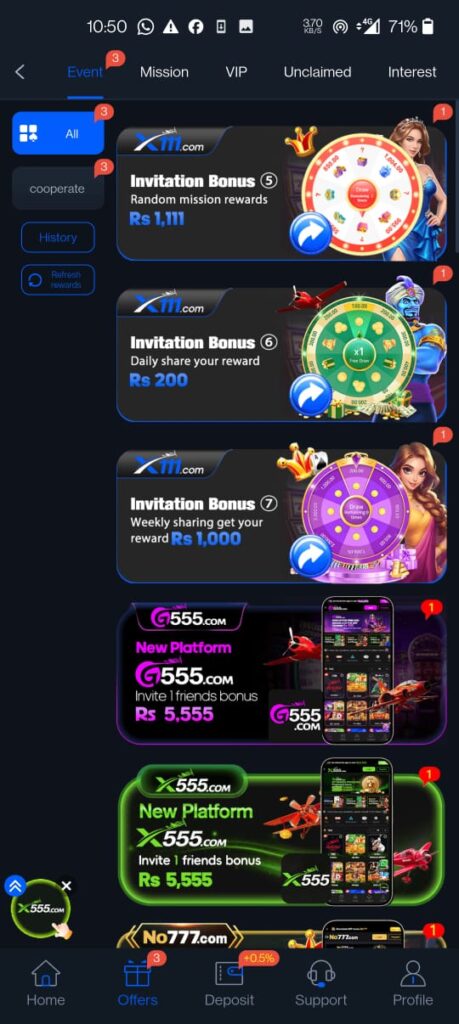
Task: Open Support headset icon
Action: pyautogui.click(x=321, y=973)
